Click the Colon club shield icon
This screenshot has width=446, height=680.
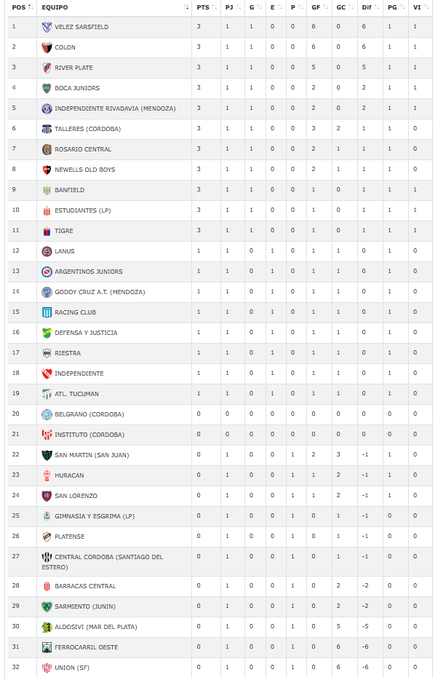pyautogui.click(x=46, y=47)
